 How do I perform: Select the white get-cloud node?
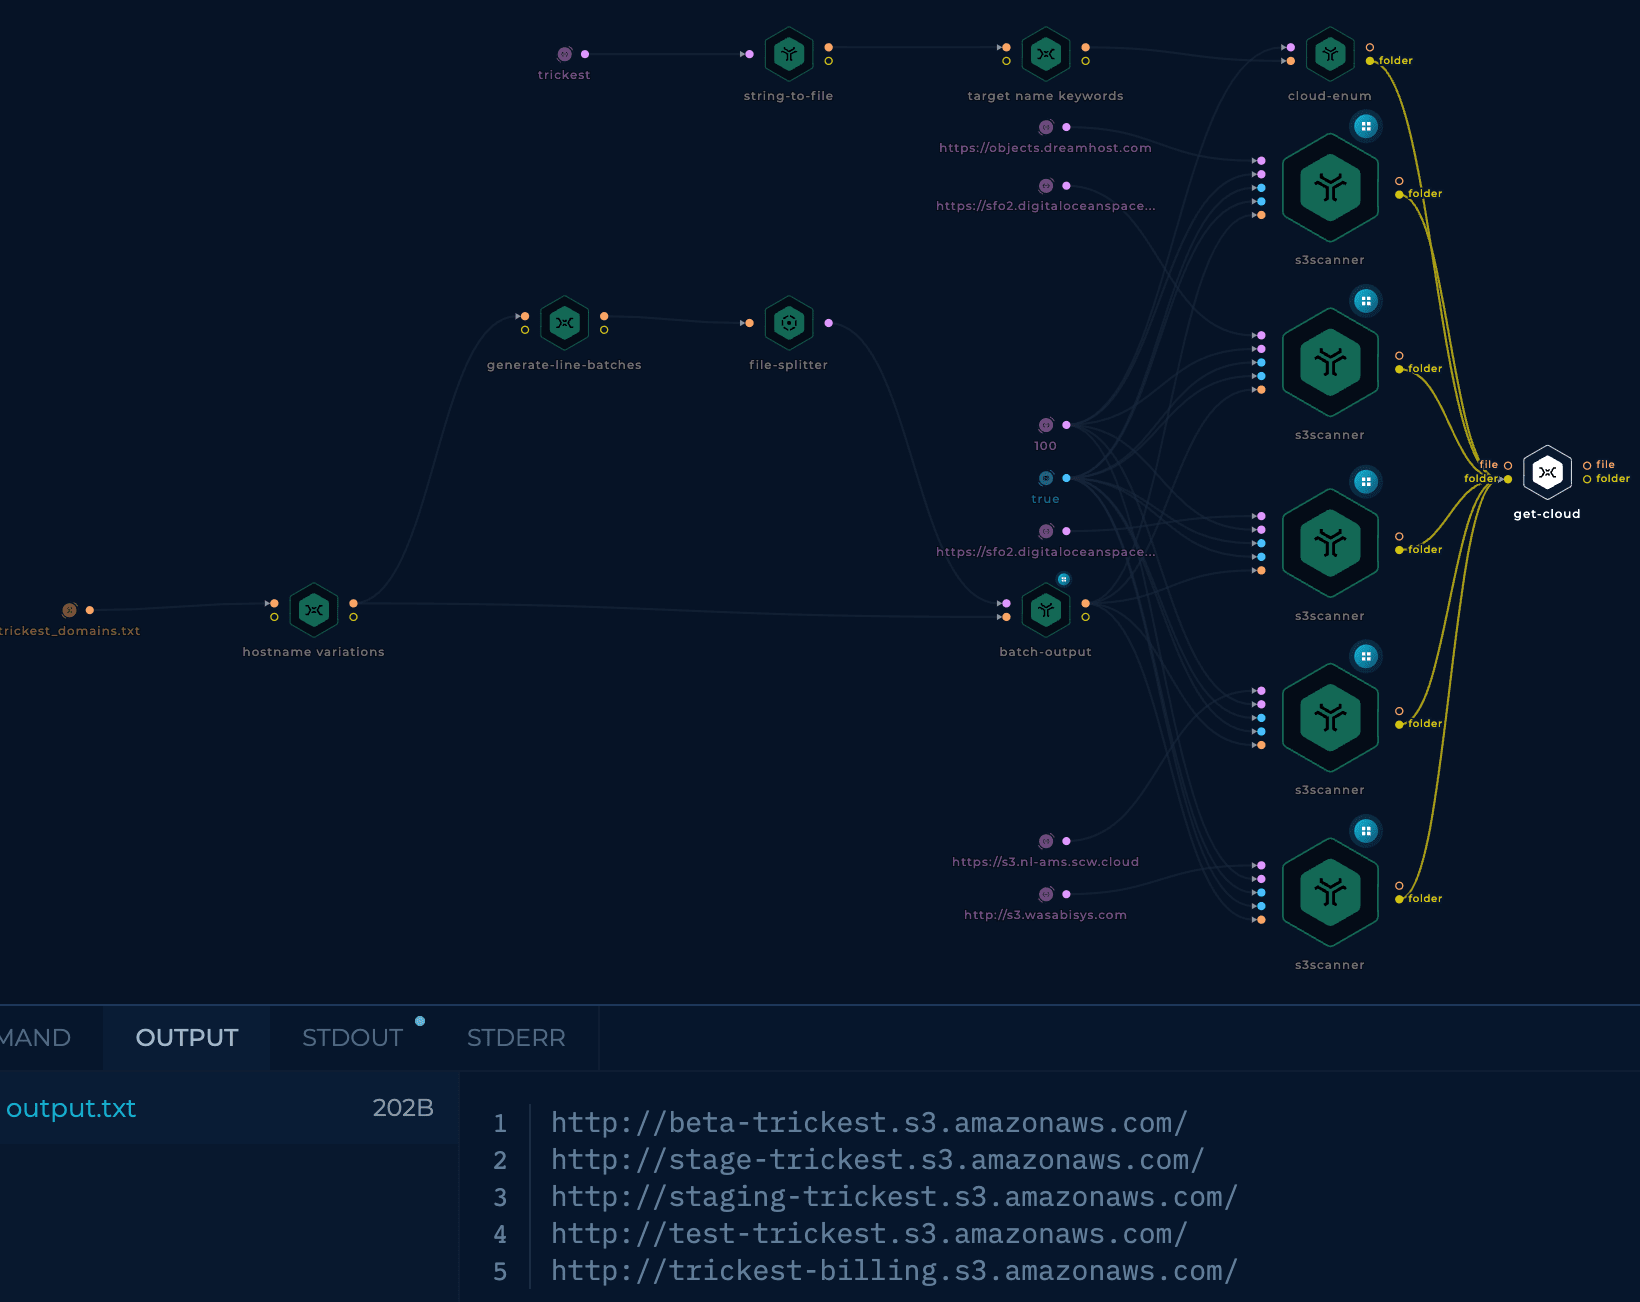1547,472
